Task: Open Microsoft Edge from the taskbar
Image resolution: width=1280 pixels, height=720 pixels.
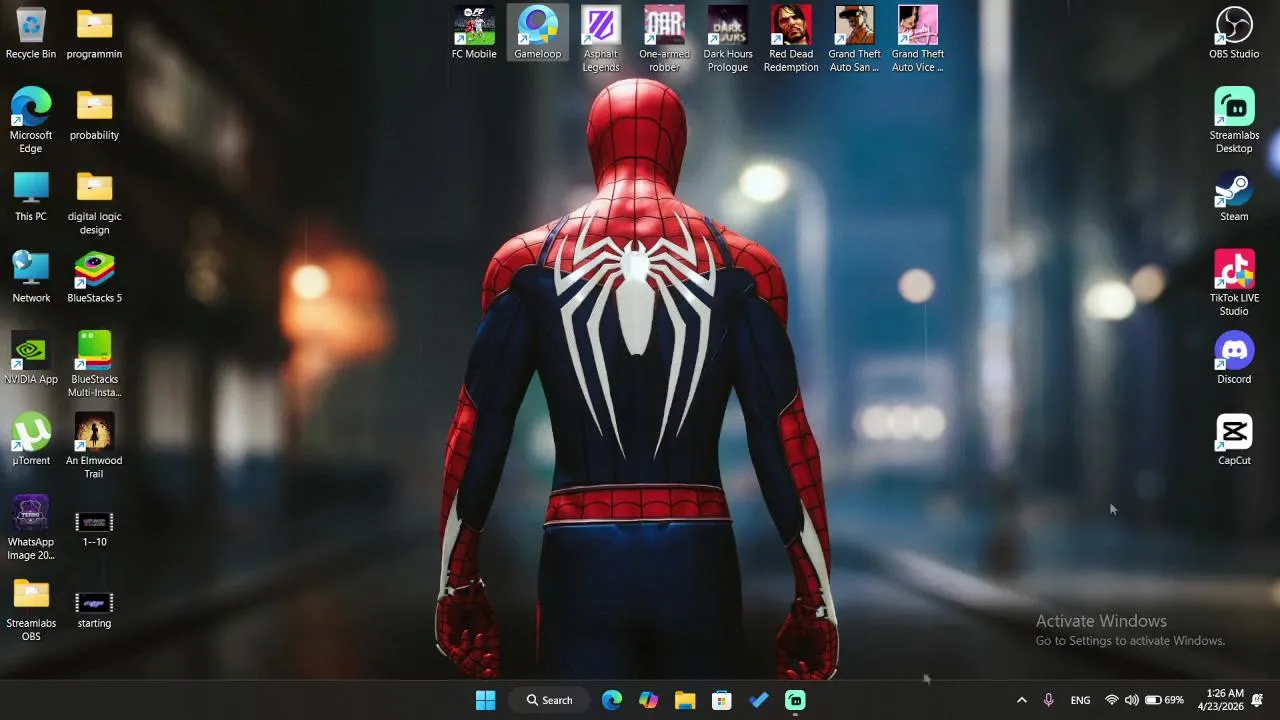Action: (x=612, y=700)
